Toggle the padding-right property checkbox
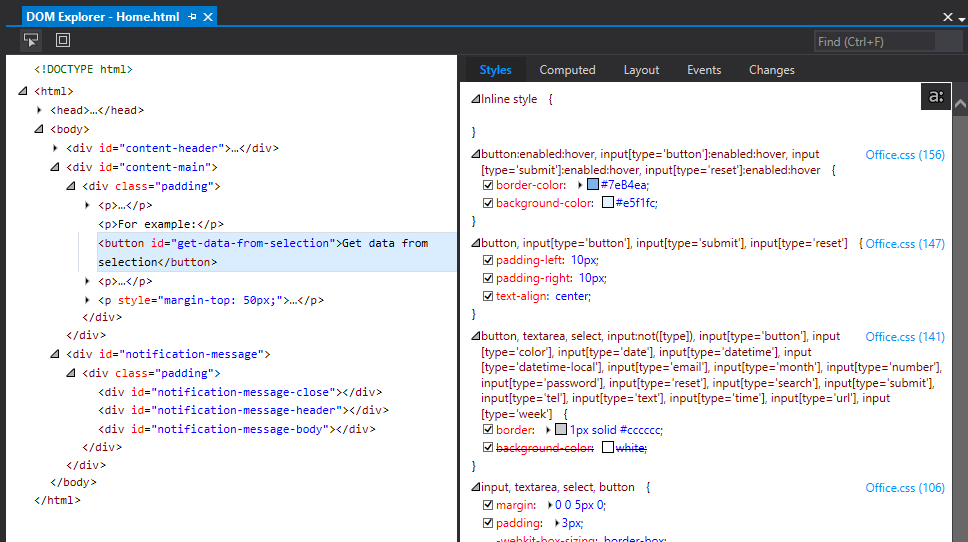Image resolution: width=968 pixels, height=542 pixels. pos(488,278)
